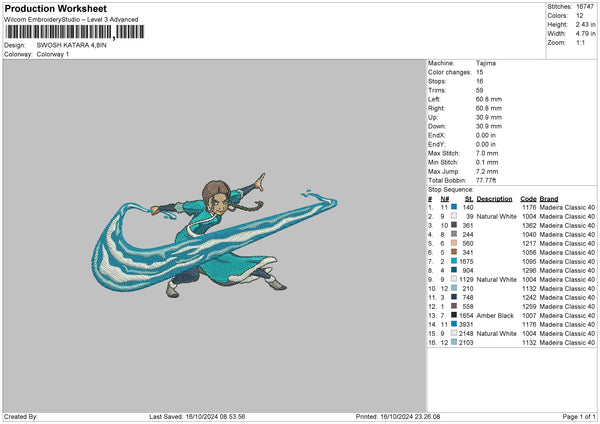Click the Total Bobbin value 77.77ft

click(486, 180)
